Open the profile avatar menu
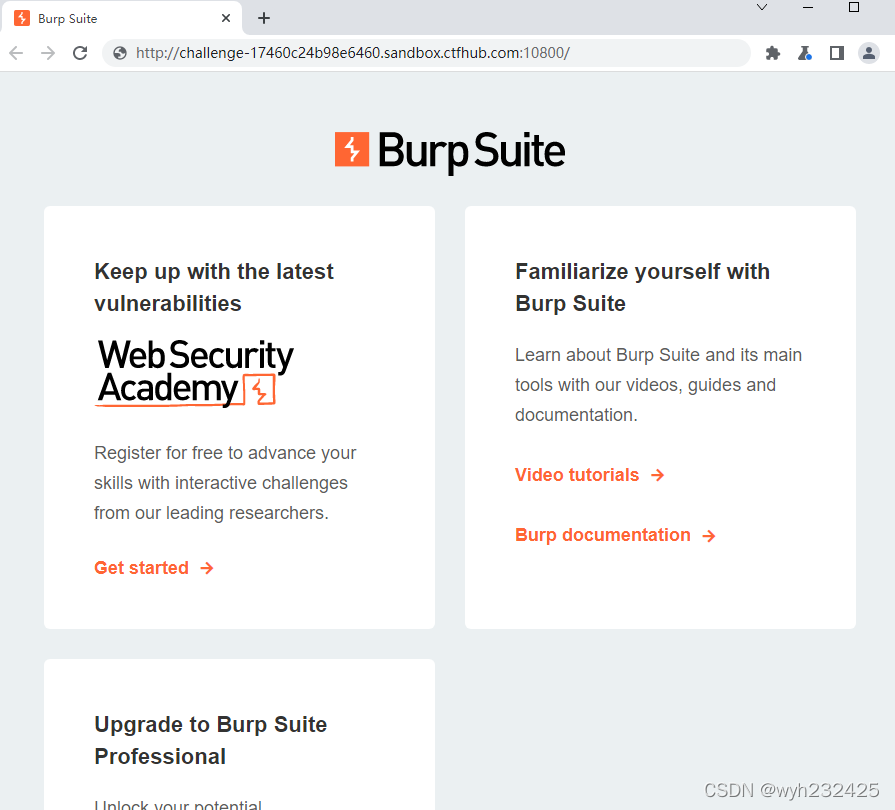 [x=869, y=53]
